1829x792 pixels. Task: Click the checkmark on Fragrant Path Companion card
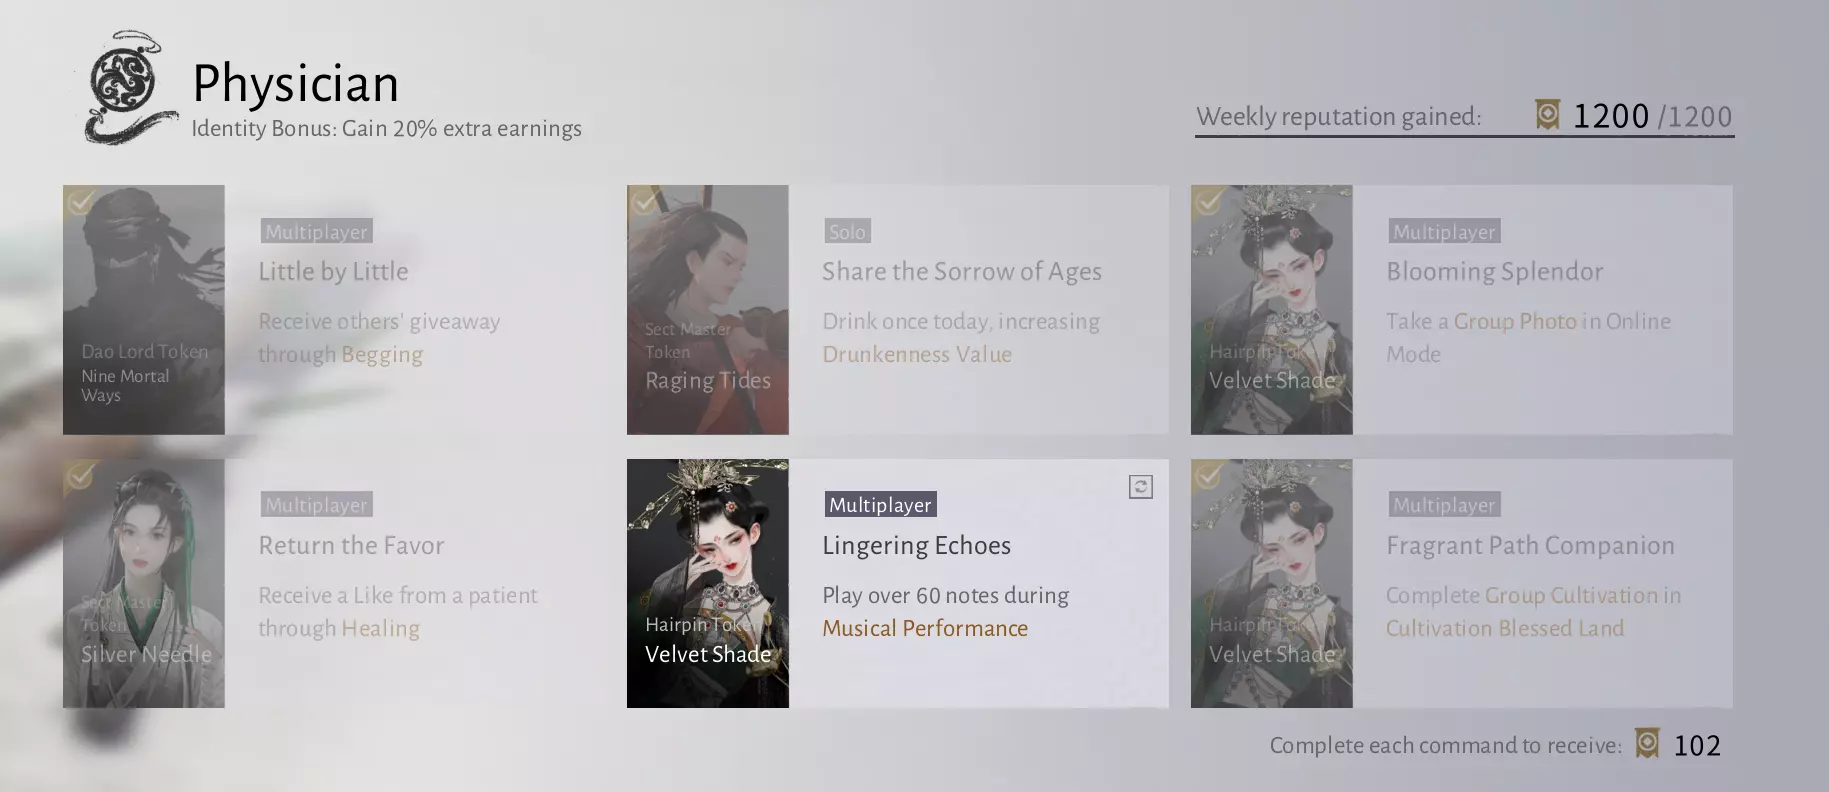click(1208, 477)
